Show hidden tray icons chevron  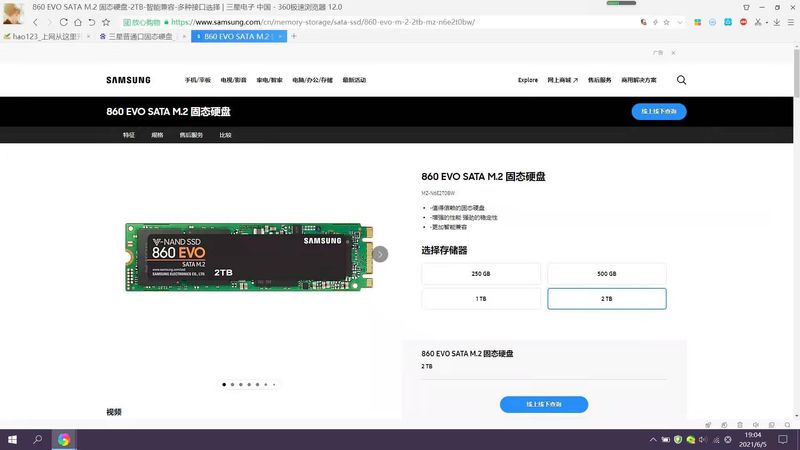[x=653, y=439]
